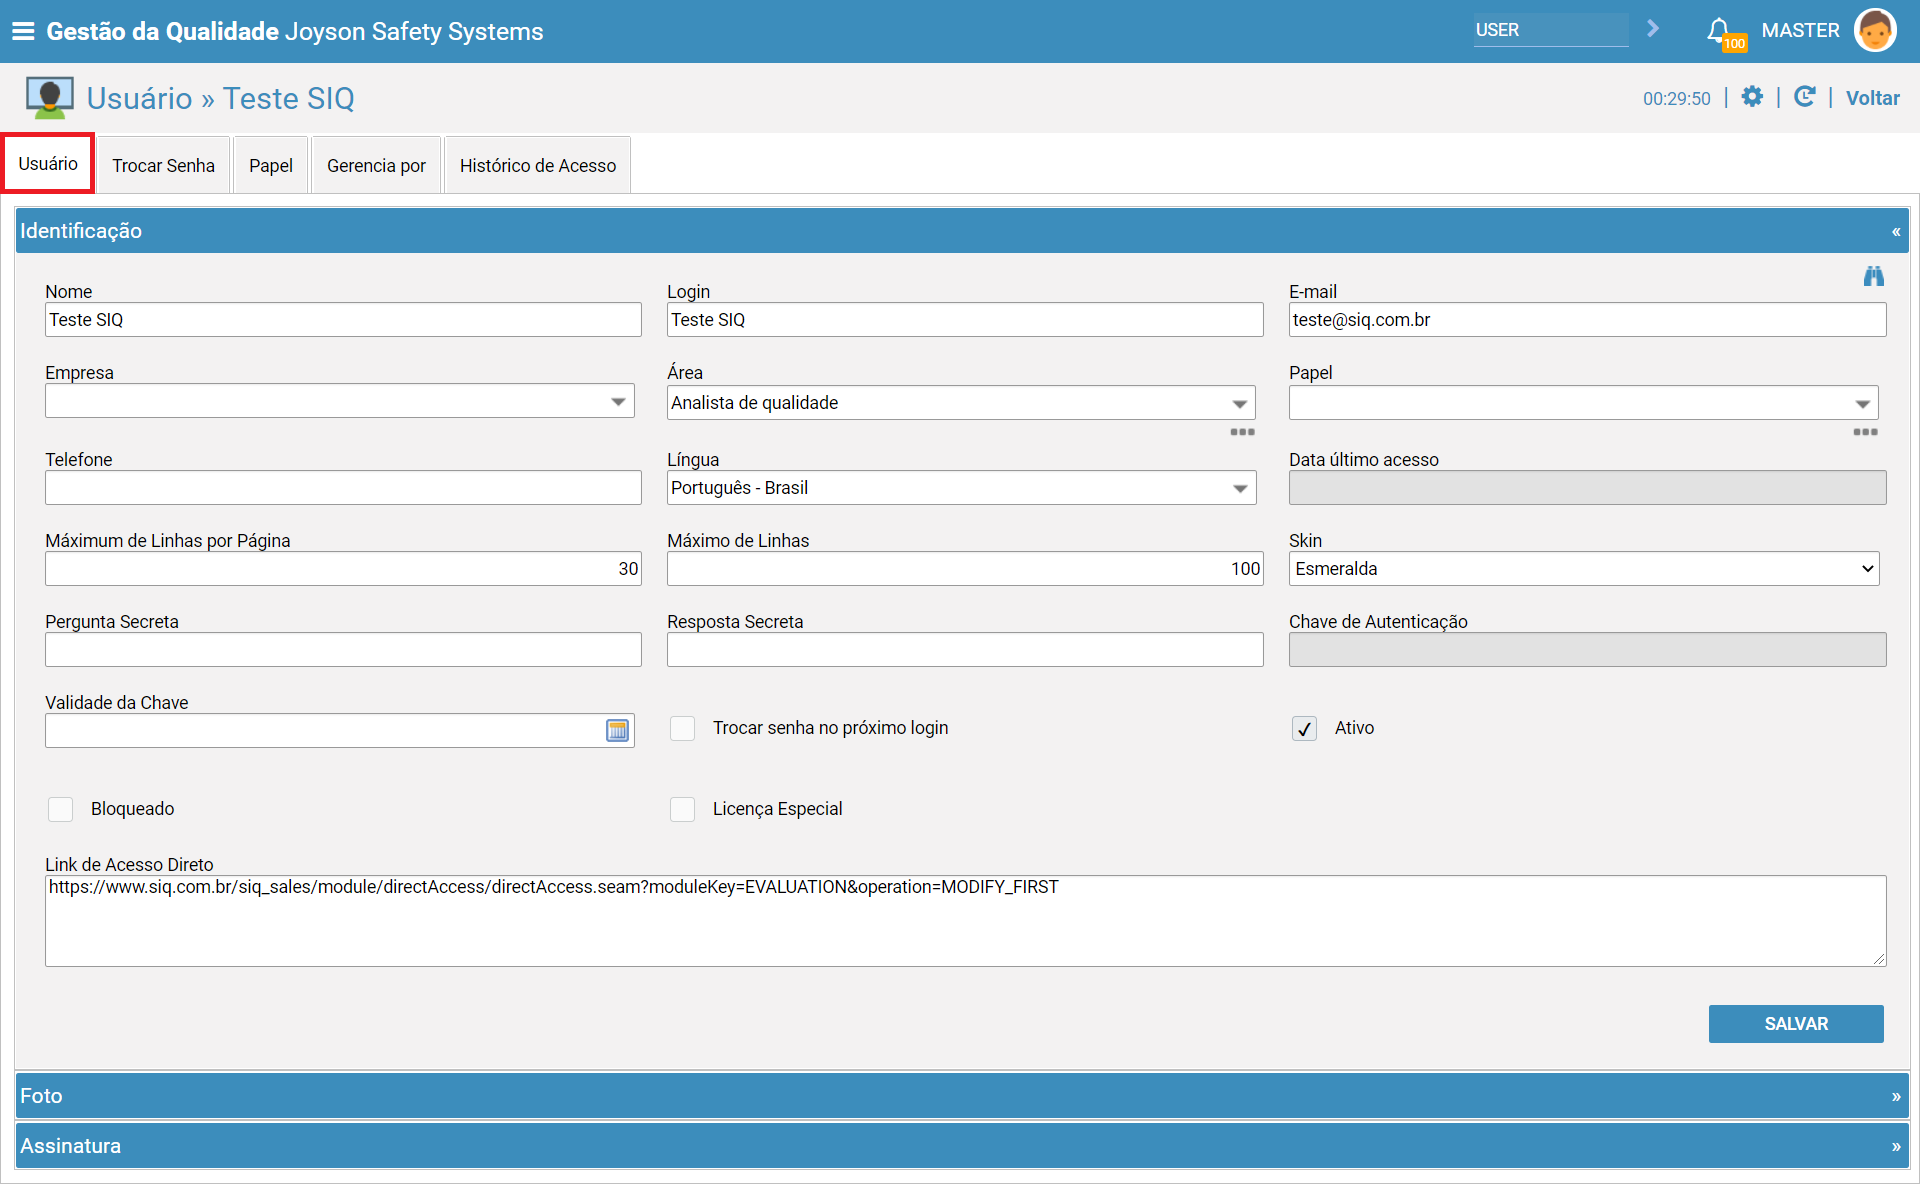Click the binoculars search icon
The height and width of the screenshot is (1187, 1920).
point(1873,276)
